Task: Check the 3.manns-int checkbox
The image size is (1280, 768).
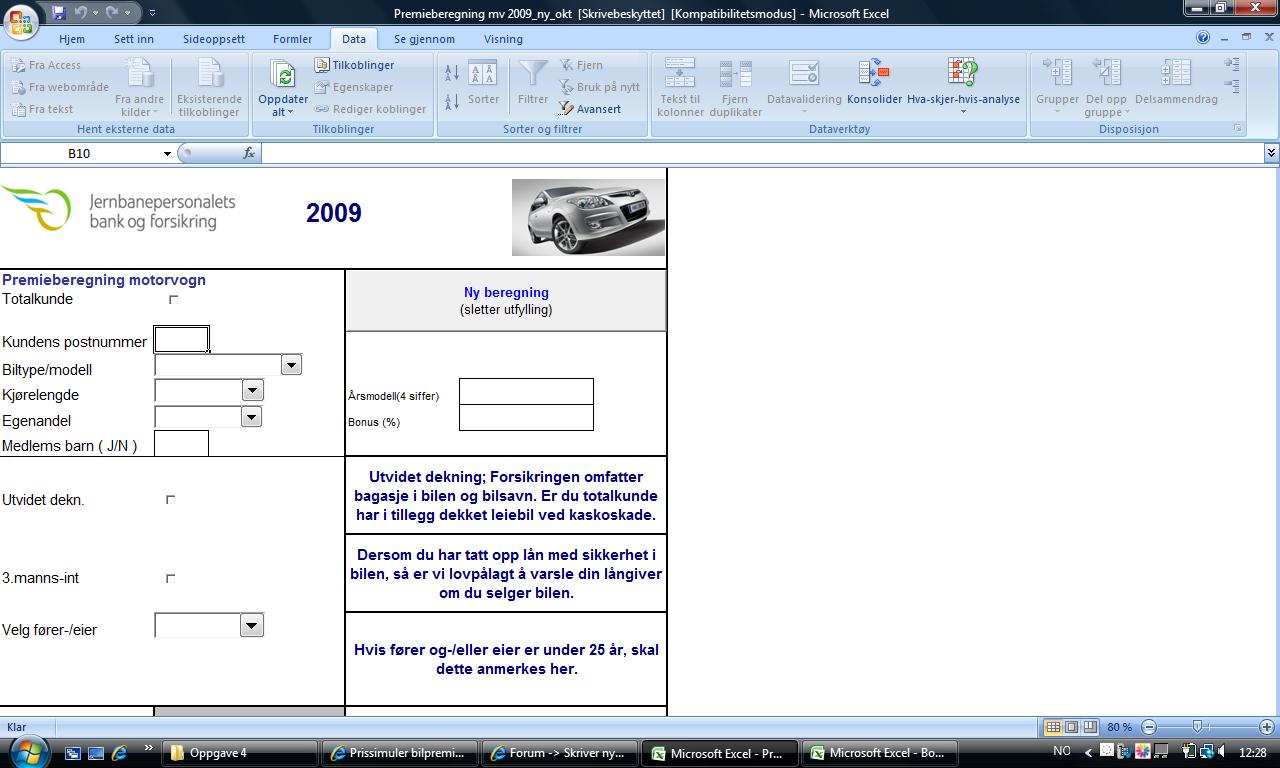Action: (x=170, y=578)
